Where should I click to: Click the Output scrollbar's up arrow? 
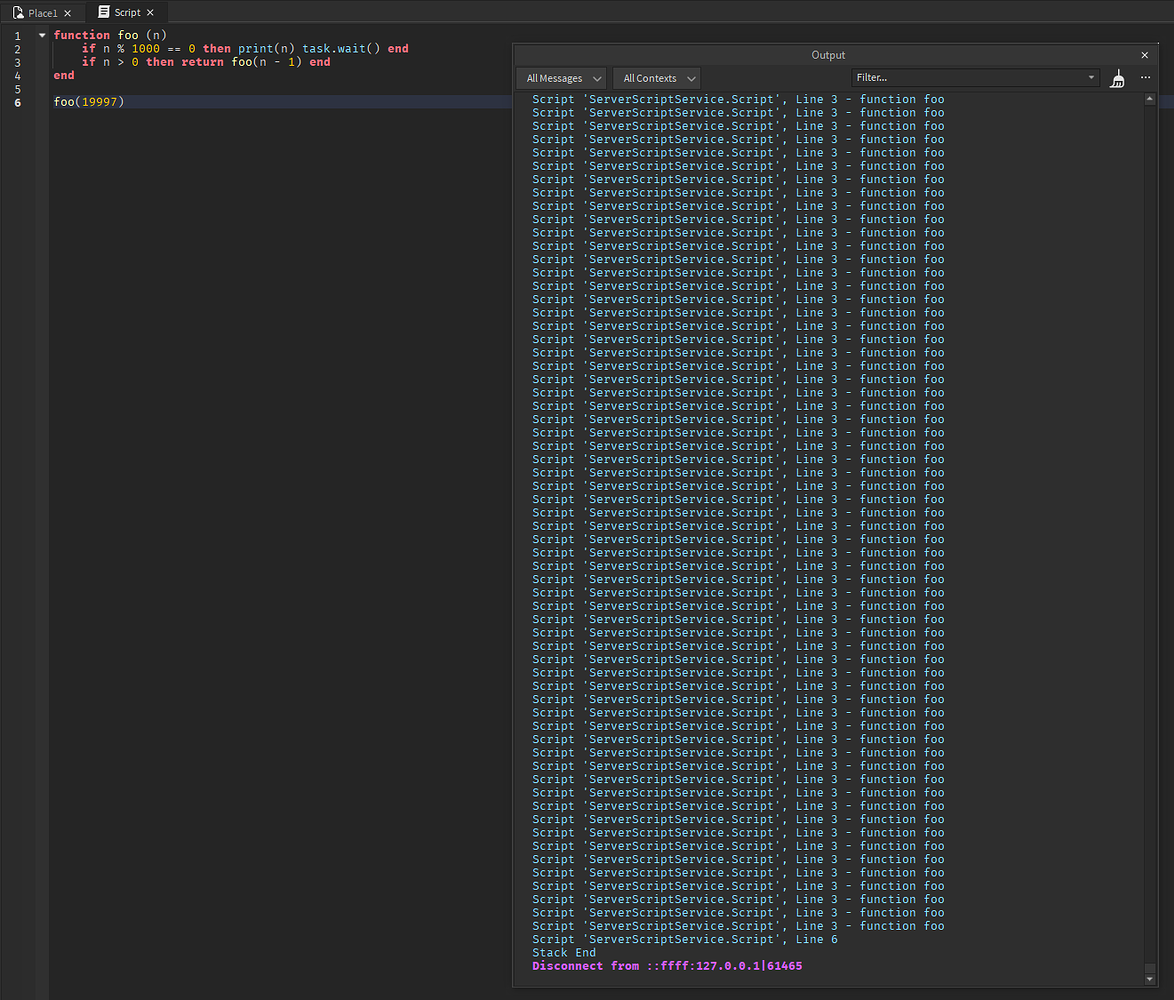[1149, 98]
